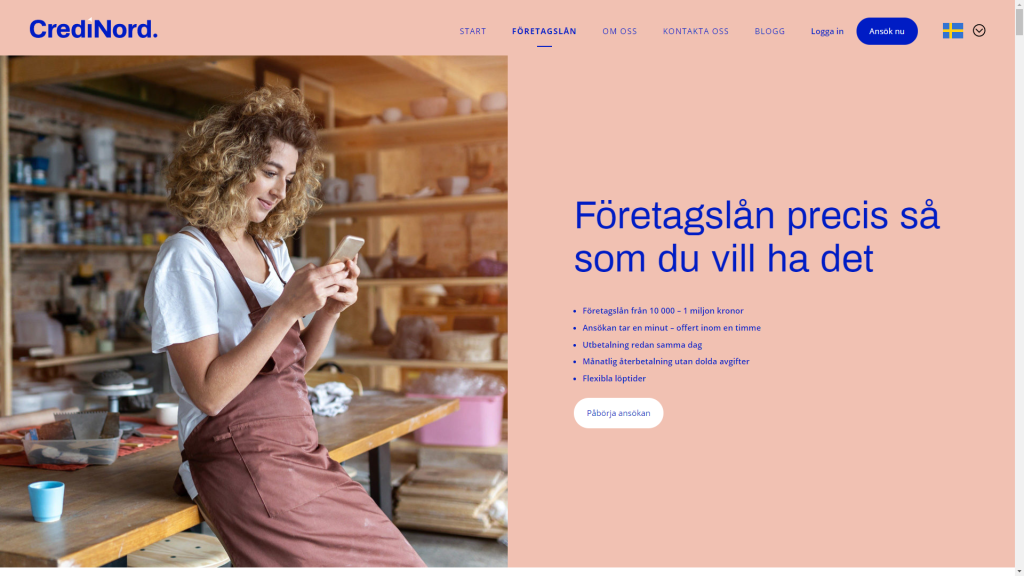Click the vertical scrollbar thumb
Screen dimensions: 1024x576
(1019, 23)
